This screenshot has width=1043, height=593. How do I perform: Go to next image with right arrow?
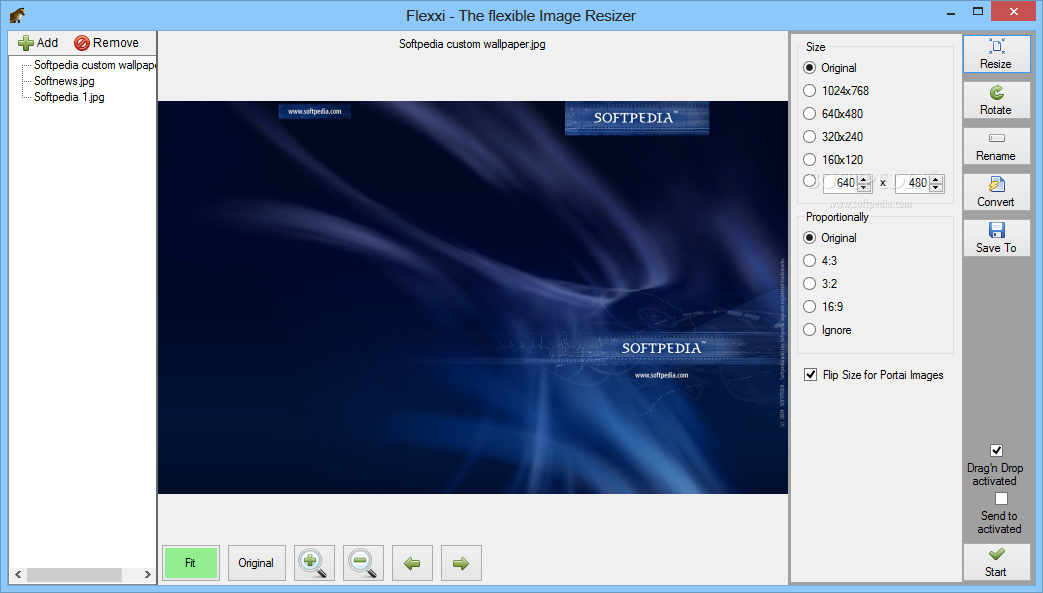[461, 563]
